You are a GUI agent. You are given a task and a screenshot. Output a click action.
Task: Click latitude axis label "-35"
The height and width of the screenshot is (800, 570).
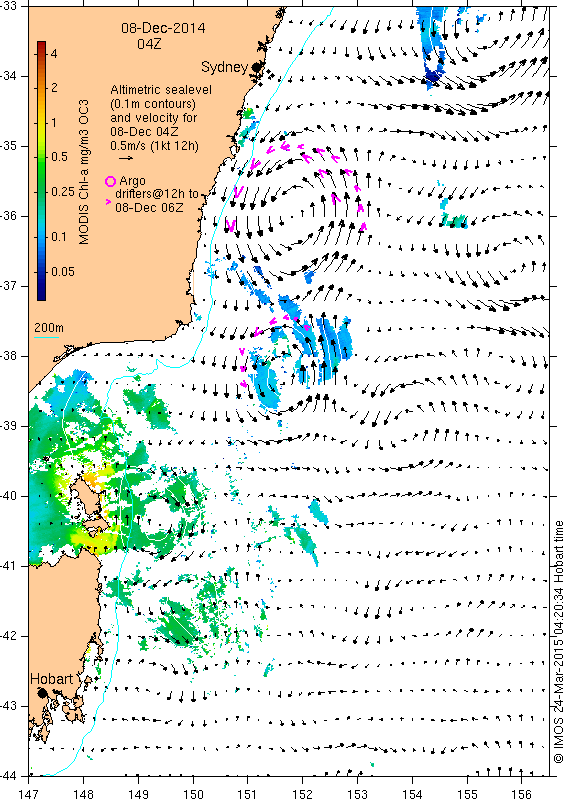[x=8, y=146]
